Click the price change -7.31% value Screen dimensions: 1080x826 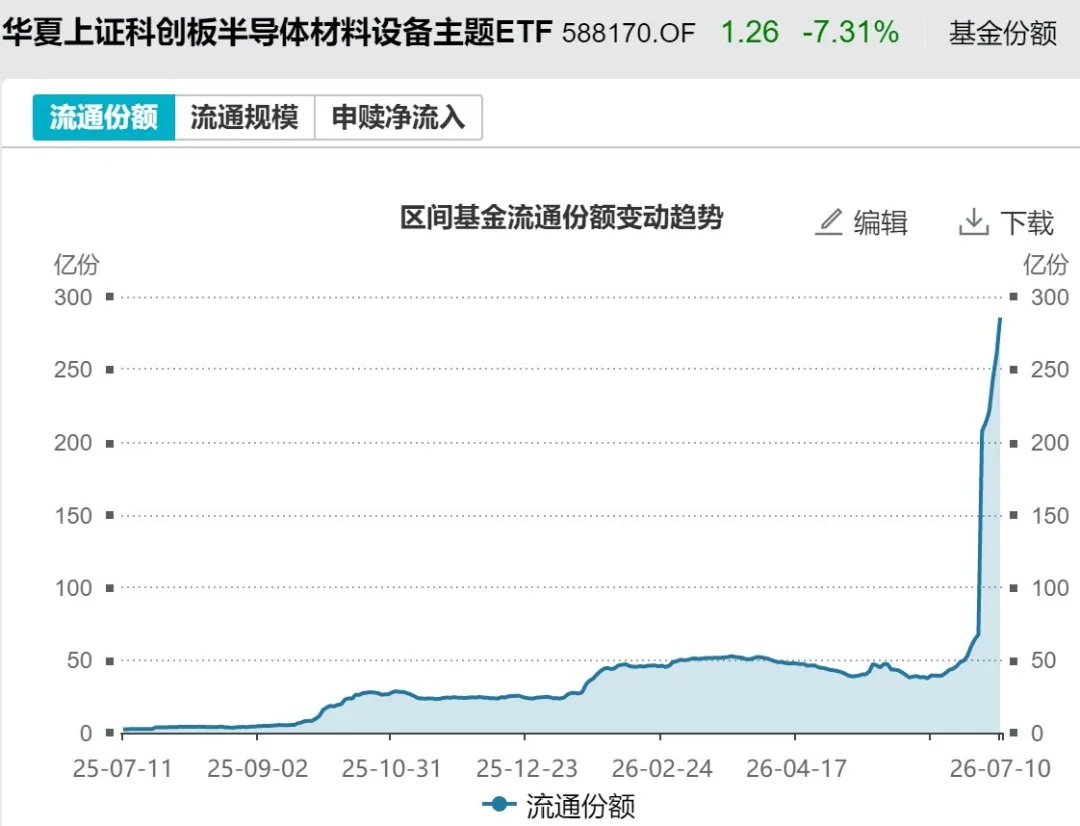pyautogui.click(x=851, y=32)
